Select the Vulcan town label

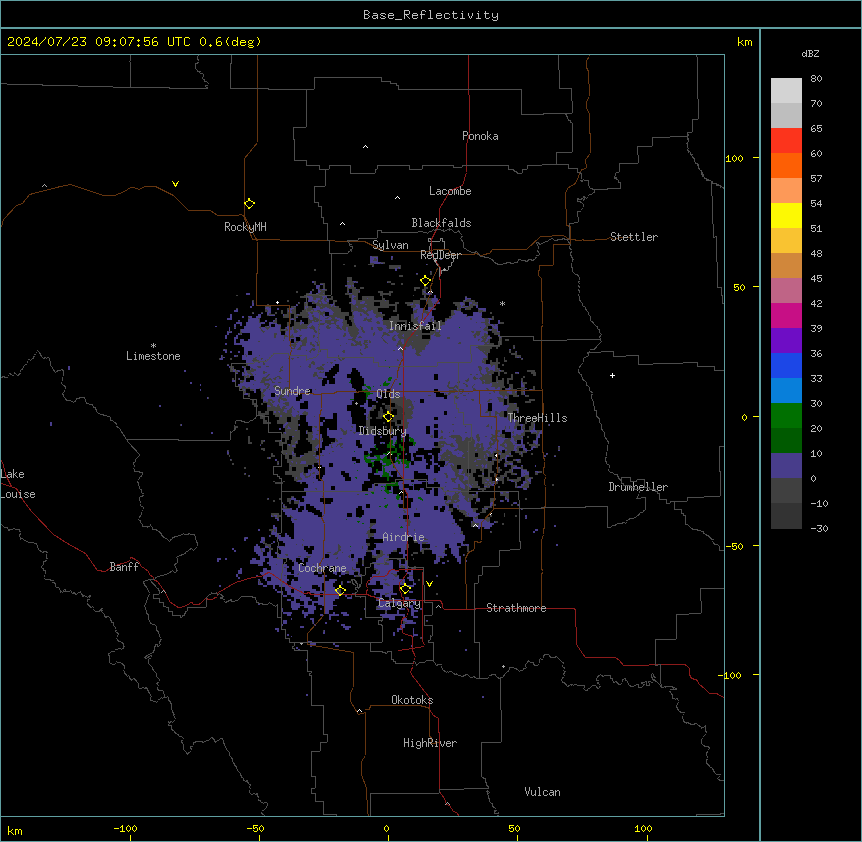[x=543, y=792]
